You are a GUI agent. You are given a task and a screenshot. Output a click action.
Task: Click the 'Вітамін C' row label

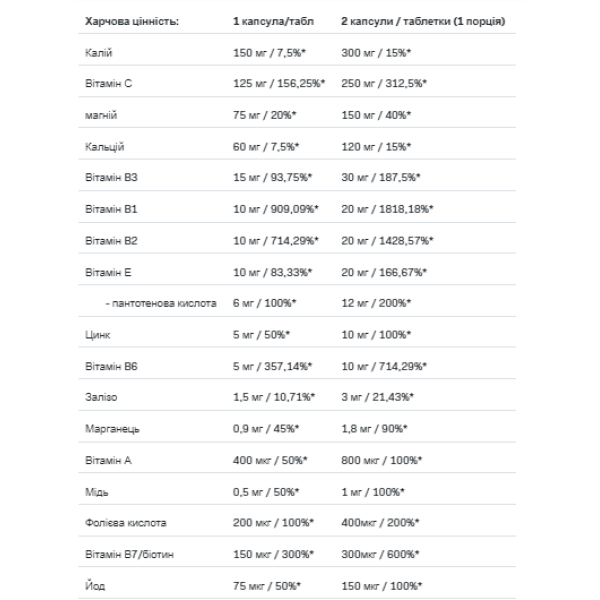point(108,85)
